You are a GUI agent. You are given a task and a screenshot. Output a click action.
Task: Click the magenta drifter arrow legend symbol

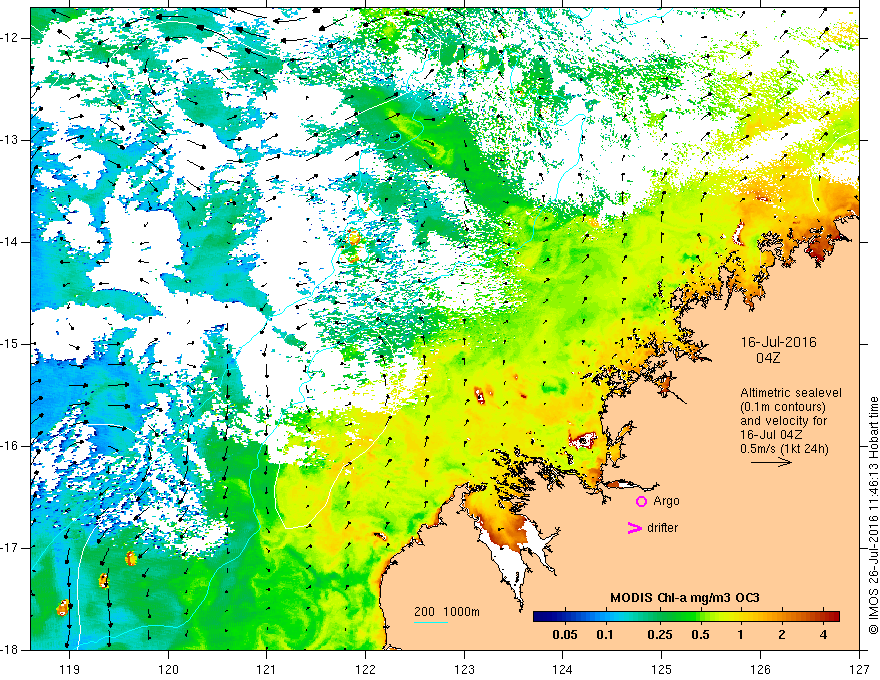[x=635, y=528]
